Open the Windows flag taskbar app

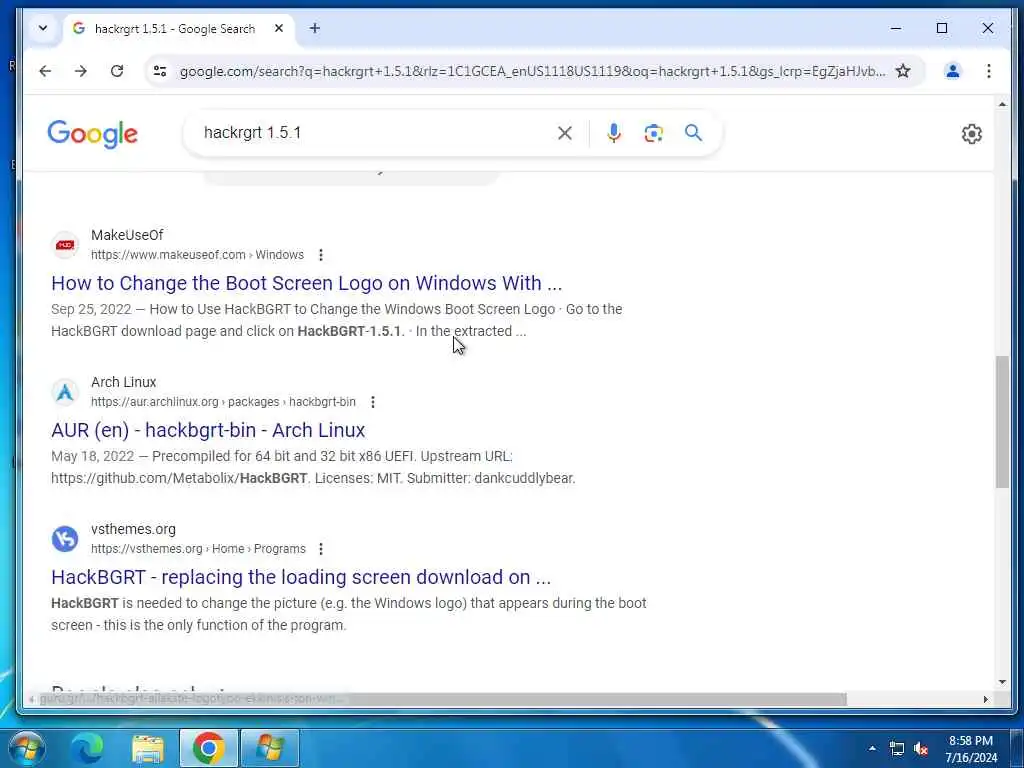[x=270, y=748]
